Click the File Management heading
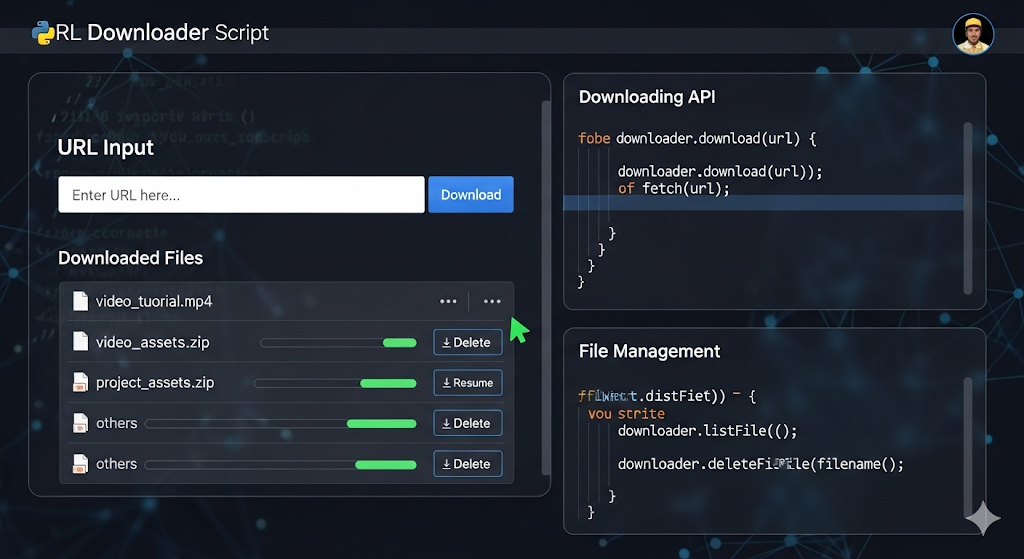 pos(649,351)
